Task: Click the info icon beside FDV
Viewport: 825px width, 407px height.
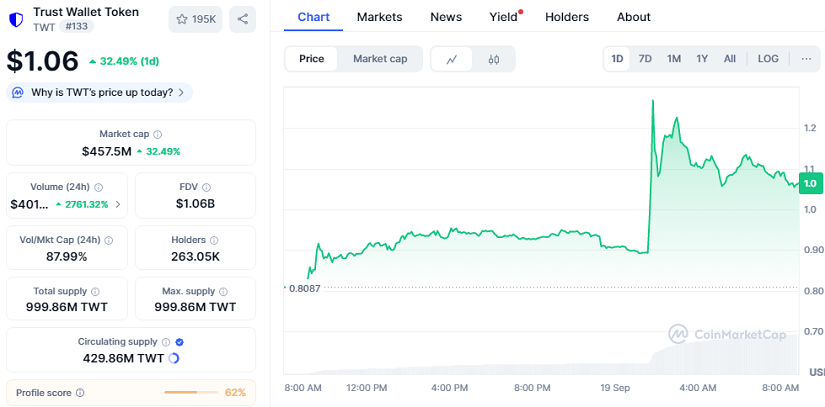Action: click(x=207, y=187)
